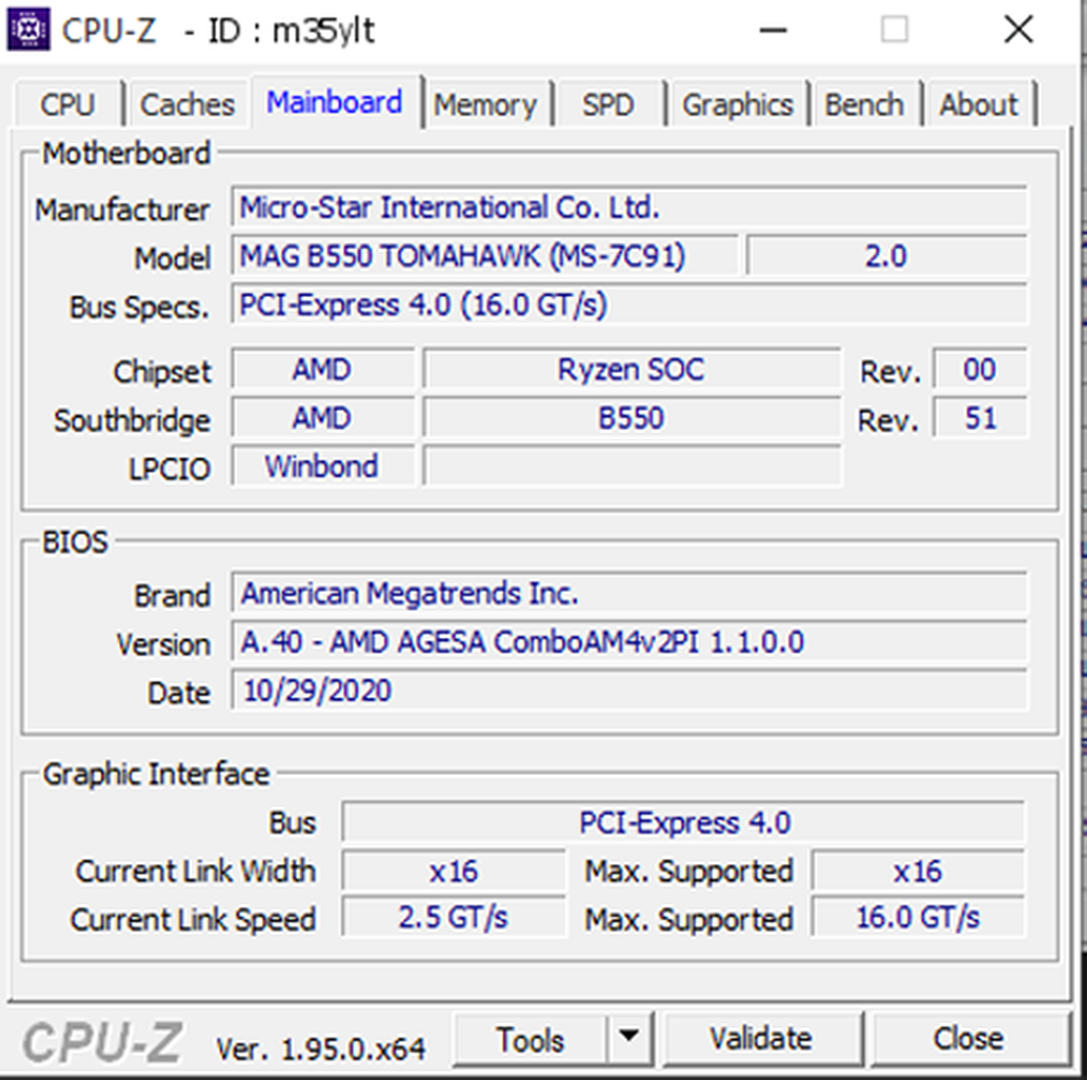Viewport: 1087px width, 1080px height.
Task: Expand the Tools dropdown arrow
Action: pos(629,1038)
